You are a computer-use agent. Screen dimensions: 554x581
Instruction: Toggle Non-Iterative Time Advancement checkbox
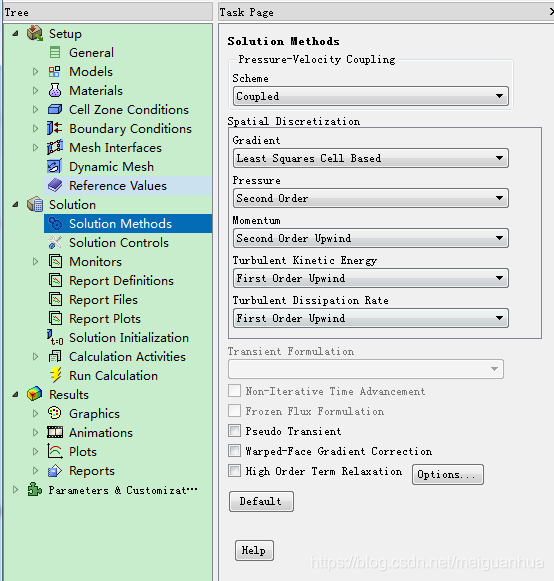234,391
